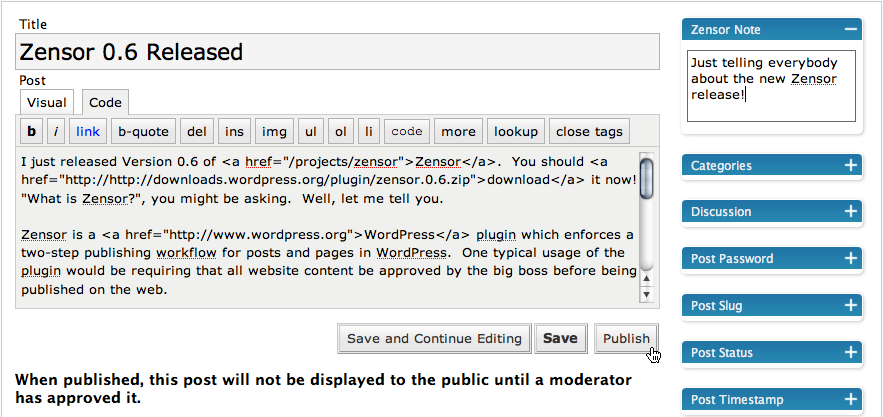The width and height of the screenshot is (883, 417).
Task: Click inside the Zensor Note text box
Action: (x=771, y=86)
